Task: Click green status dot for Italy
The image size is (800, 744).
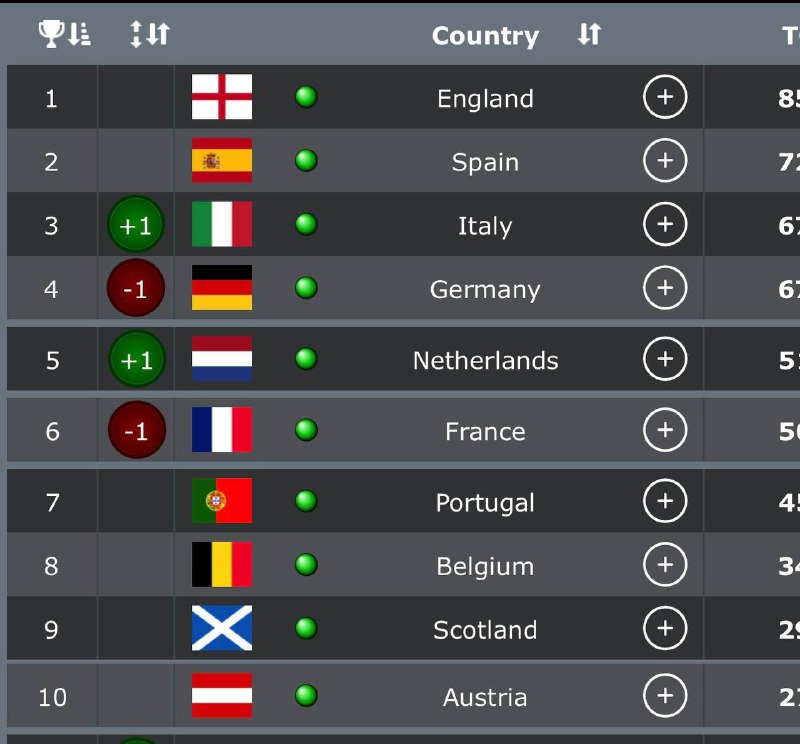Action: coord(306,224)
